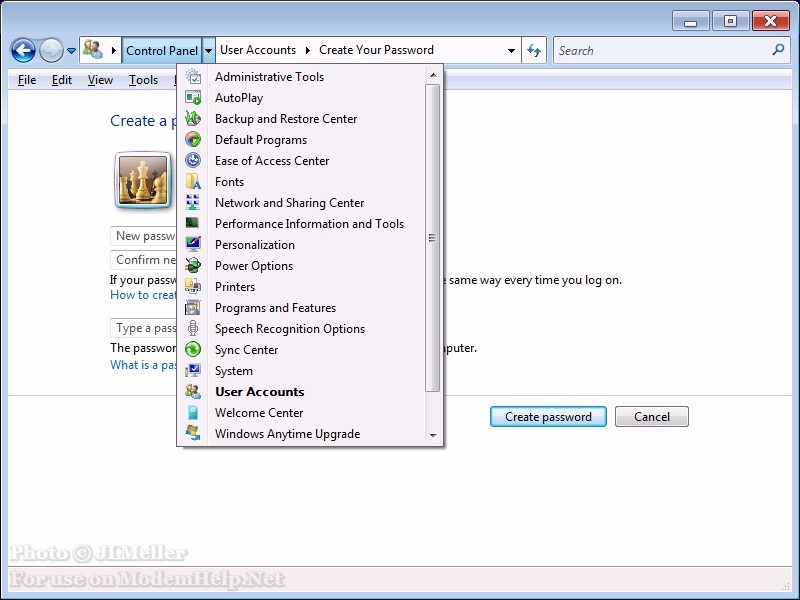This screenshot has width=800, height=600.
Task: Click the New password field
Action: click(x=144, y=236)
